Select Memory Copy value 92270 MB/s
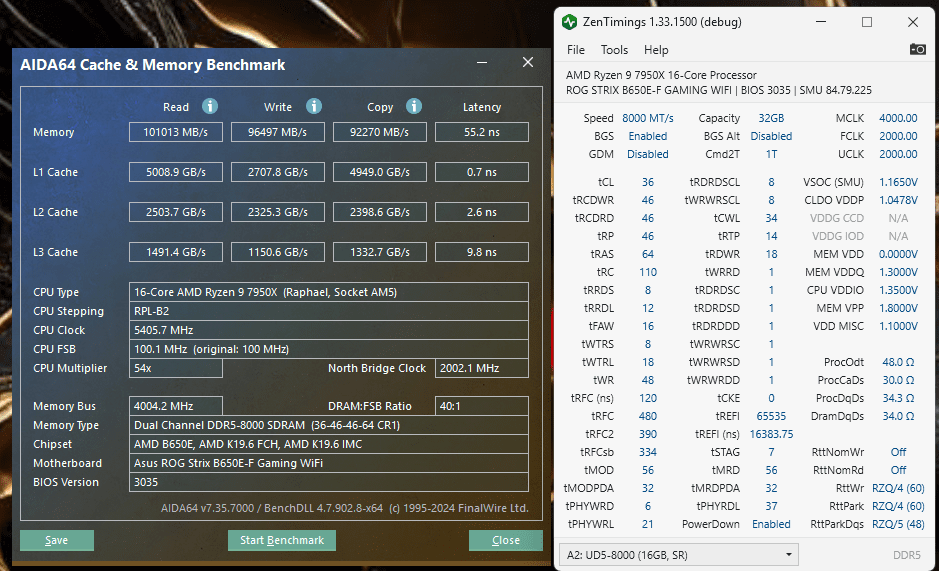Image resolution: width=939 pixels, height=571 pixels. [380, 132]
